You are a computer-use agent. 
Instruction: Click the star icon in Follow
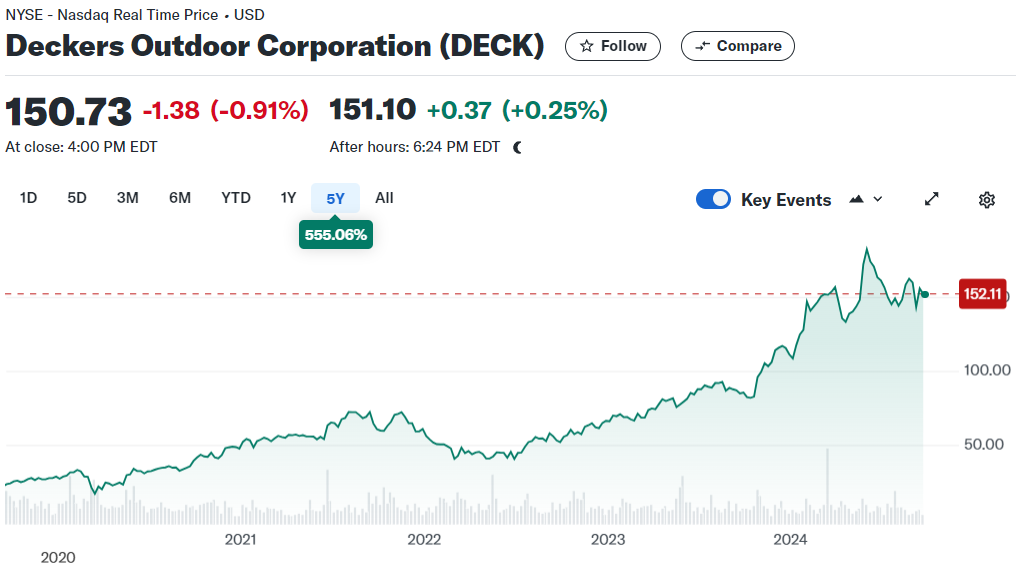587,46
